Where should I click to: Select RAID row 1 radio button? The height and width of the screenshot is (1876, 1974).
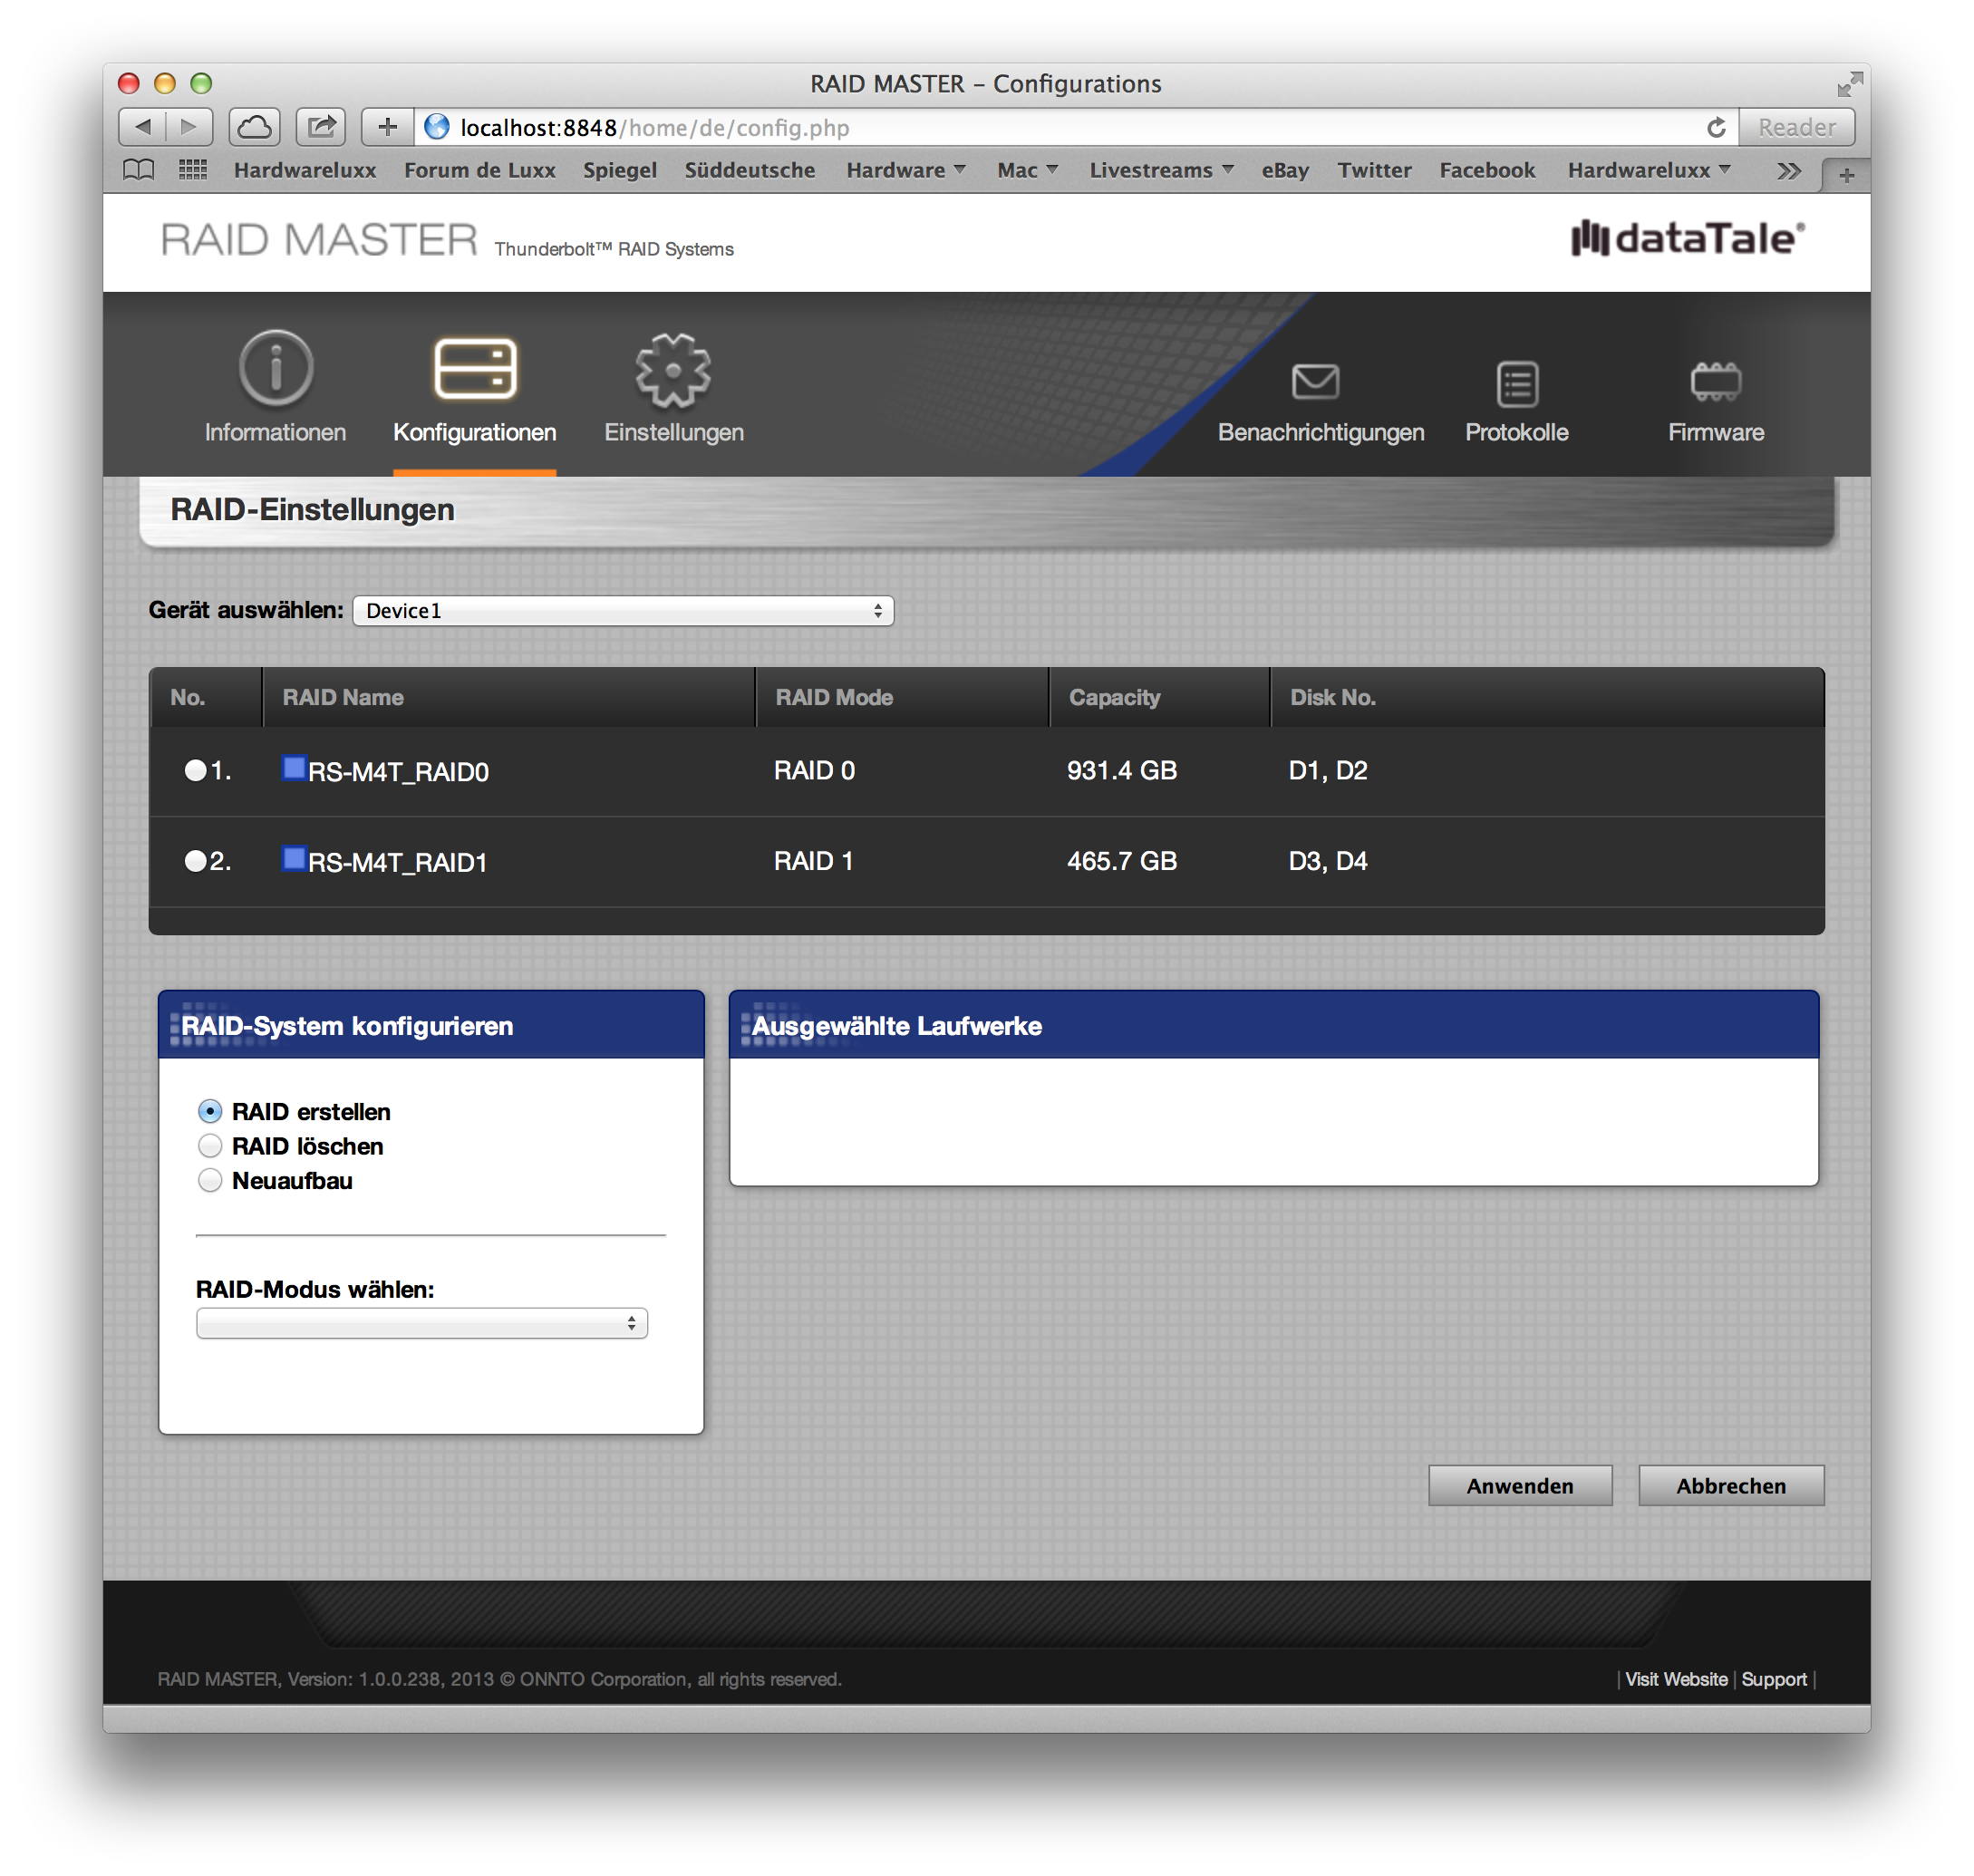pos(195,770)
